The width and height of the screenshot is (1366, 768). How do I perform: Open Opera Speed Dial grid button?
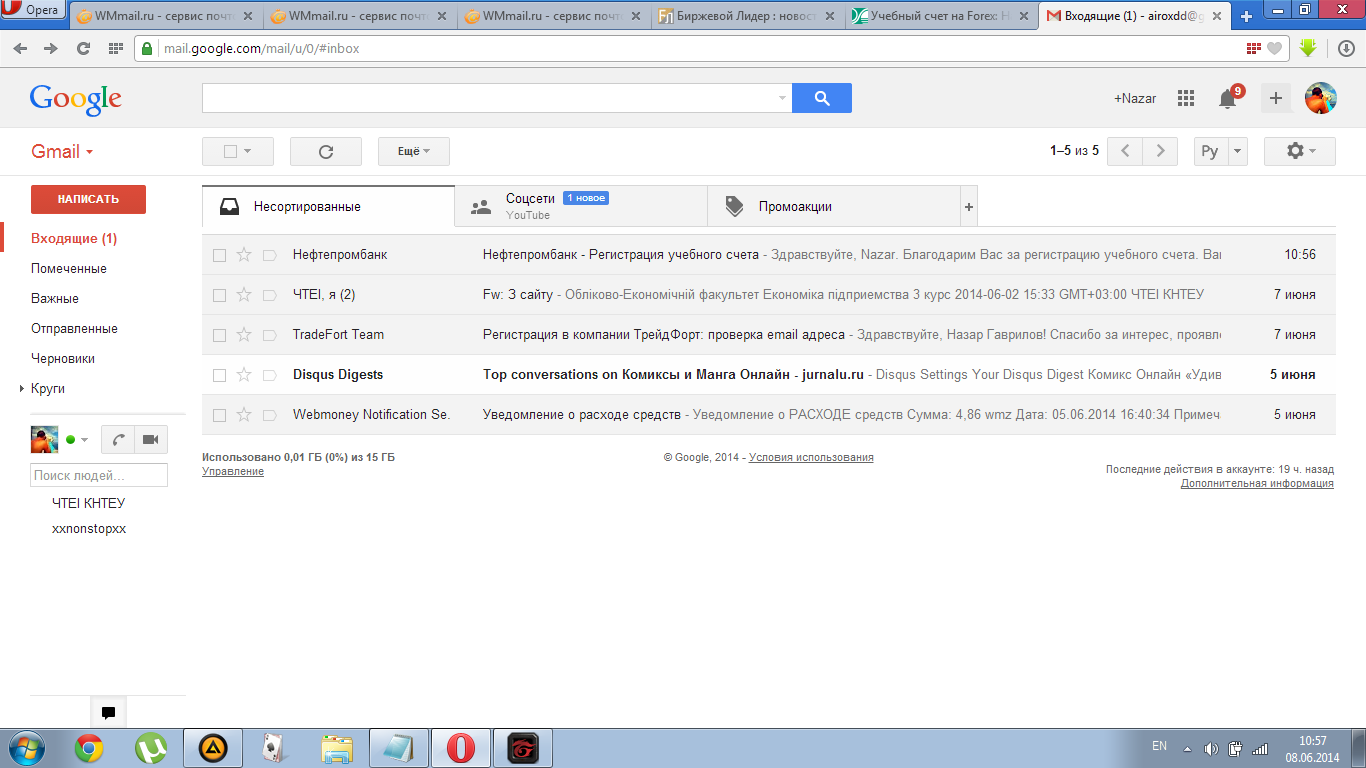tap(116, 48)
